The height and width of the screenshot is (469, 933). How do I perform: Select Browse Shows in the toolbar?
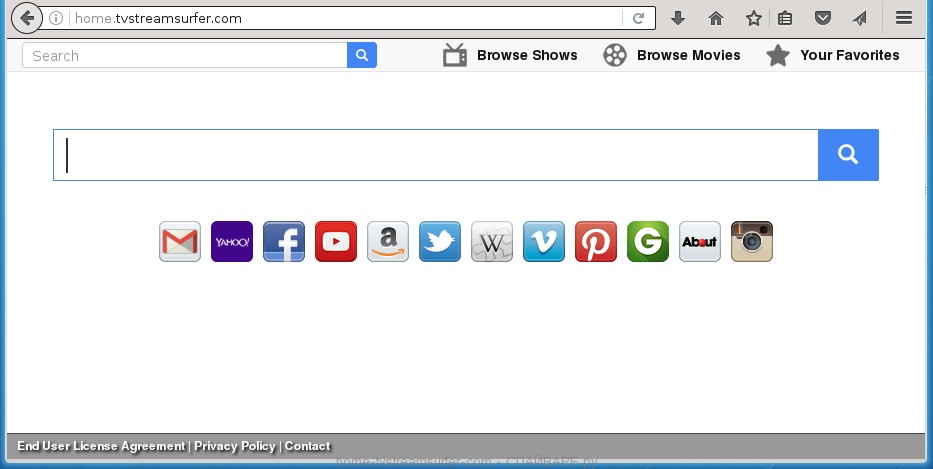pos(510,55)
